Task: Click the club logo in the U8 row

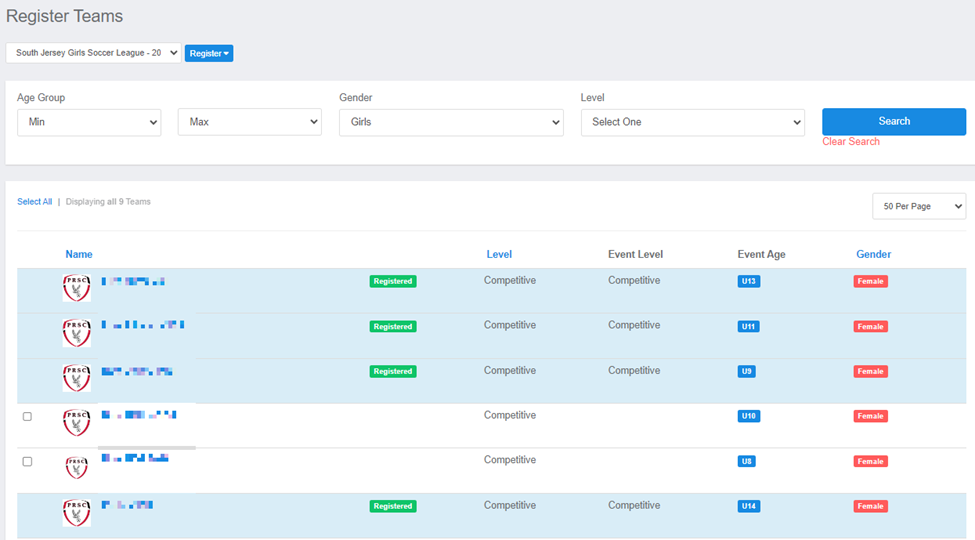Action: (76, 467)
